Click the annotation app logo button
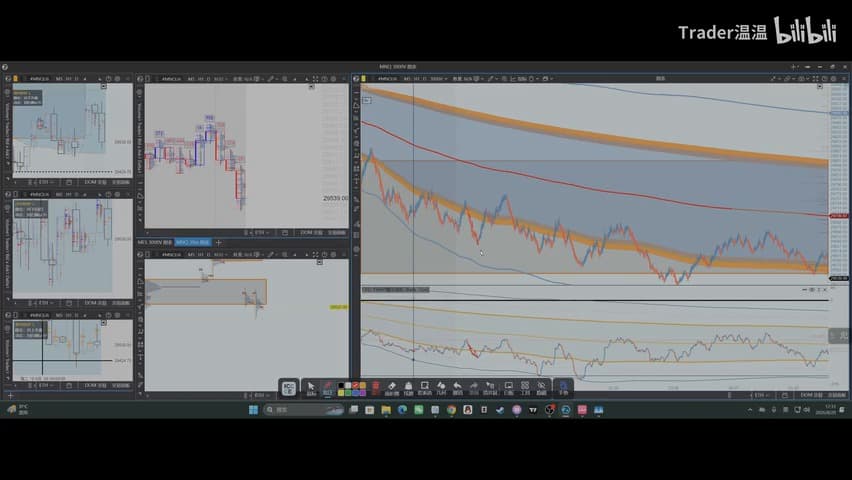 point(289,388)
